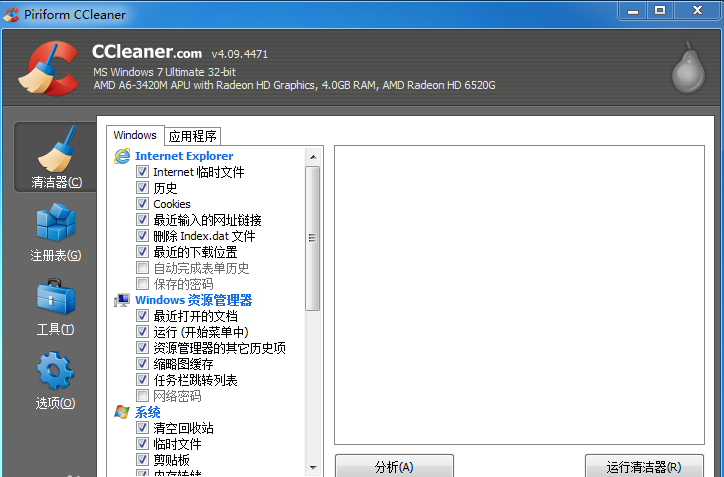
Task: Click inside the empty results pane
Action: 519,296
